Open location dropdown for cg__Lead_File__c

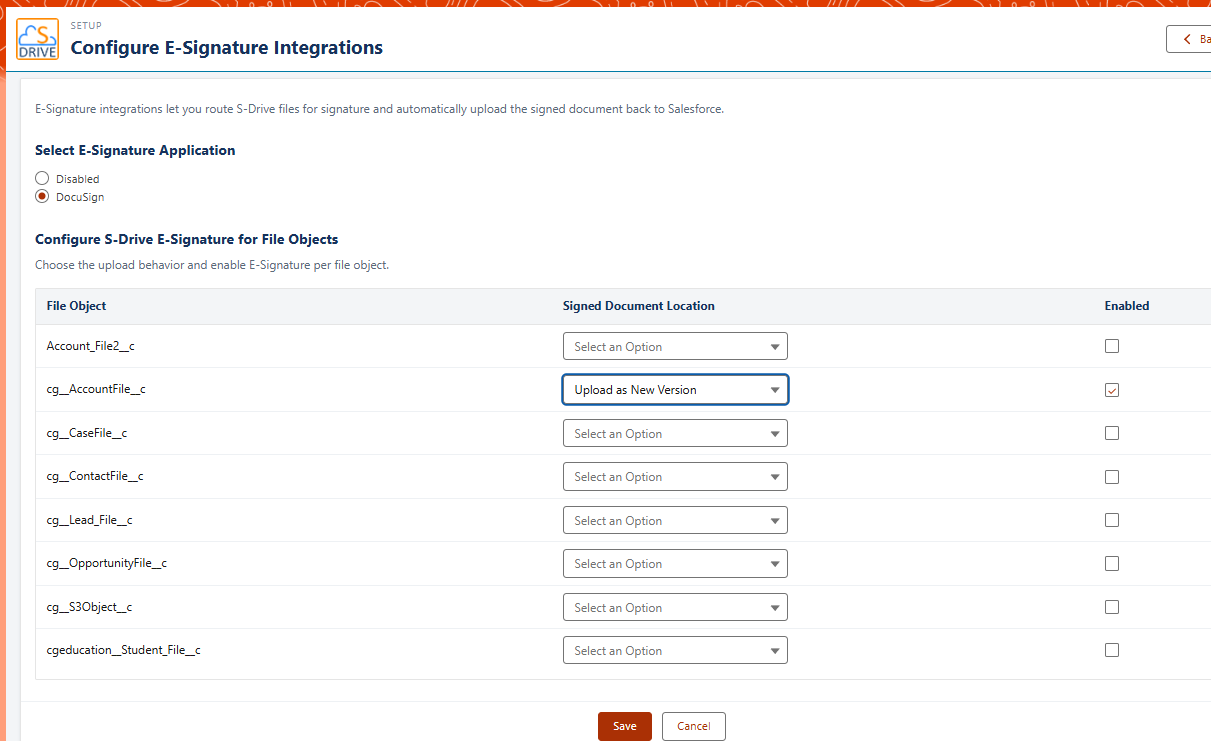point(675,521)
